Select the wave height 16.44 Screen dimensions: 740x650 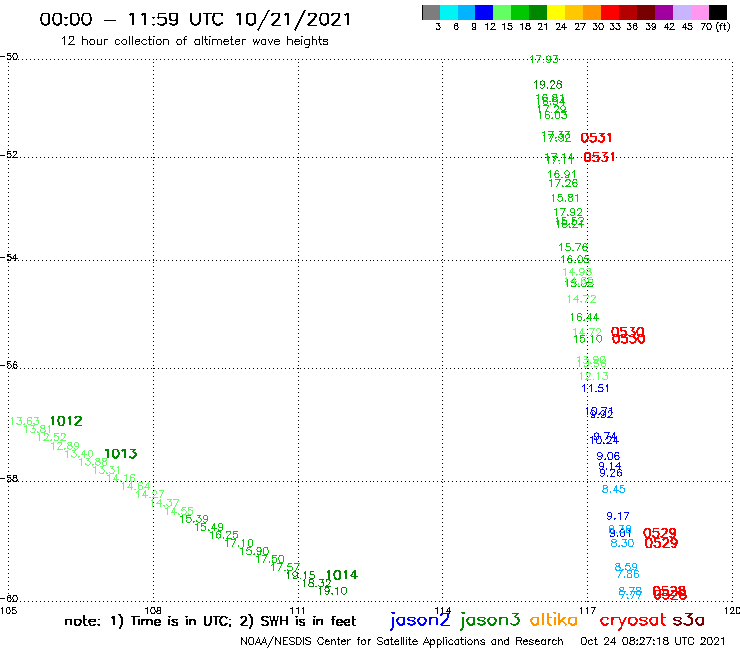click(584, 317)
